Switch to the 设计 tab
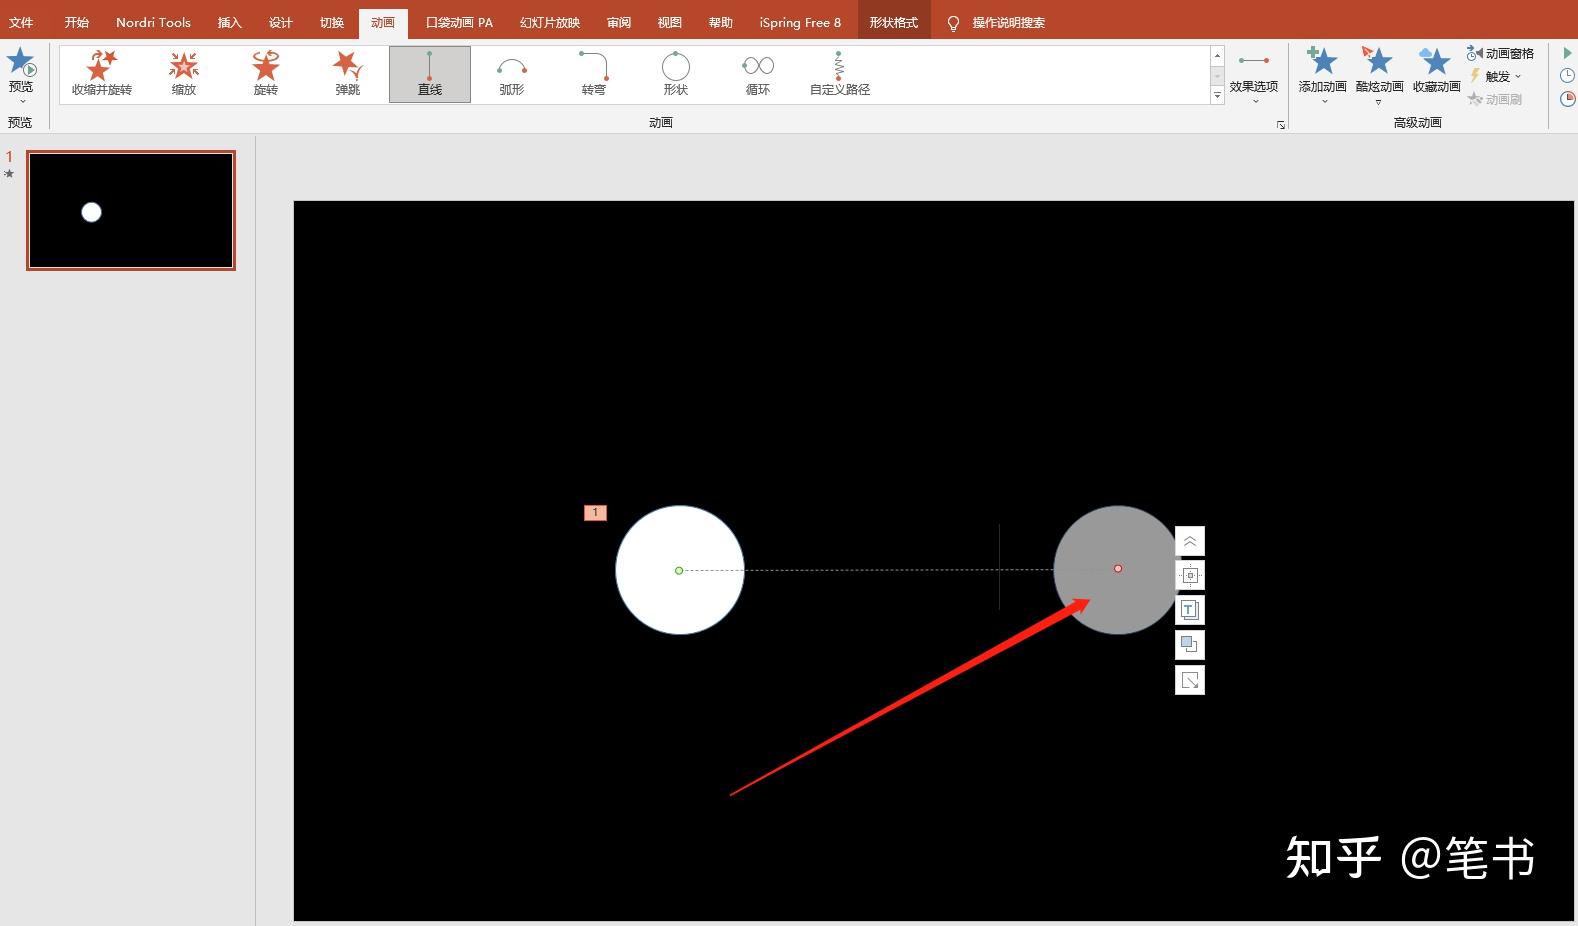This screenshot has height=926, width=1578. (281, 22)
